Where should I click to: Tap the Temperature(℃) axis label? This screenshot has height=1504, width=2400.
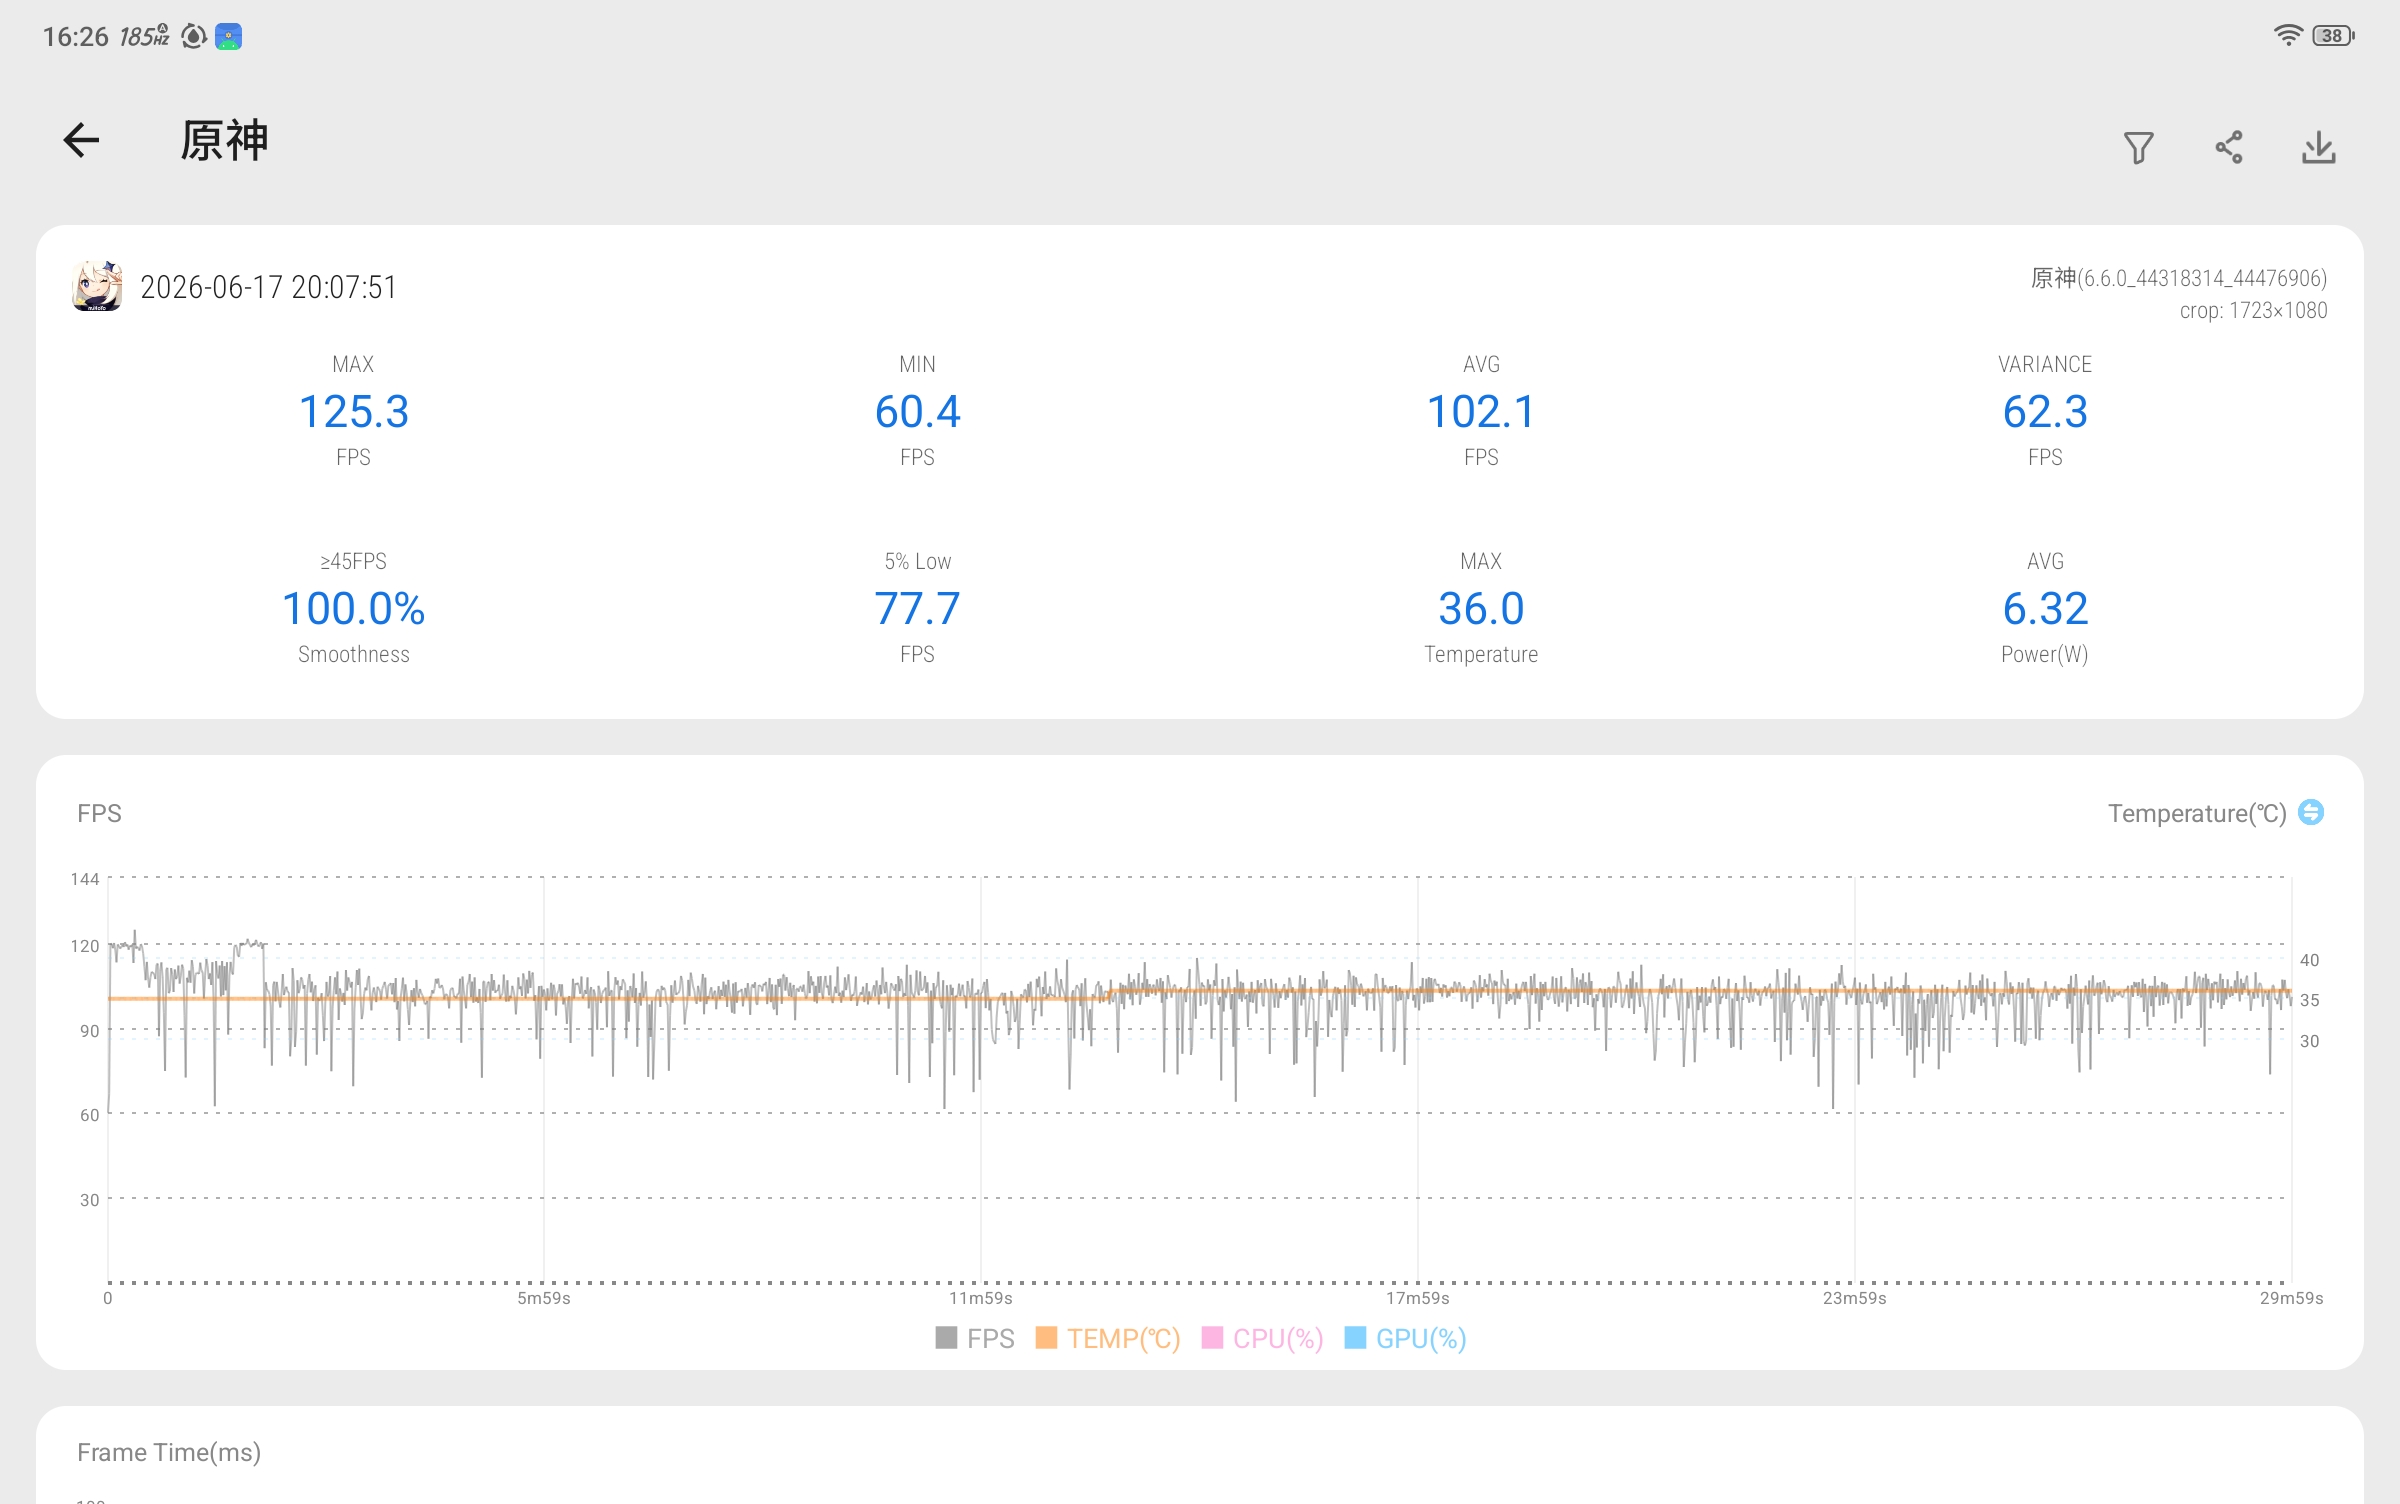pyautogui.click(x=2197, y=813)
